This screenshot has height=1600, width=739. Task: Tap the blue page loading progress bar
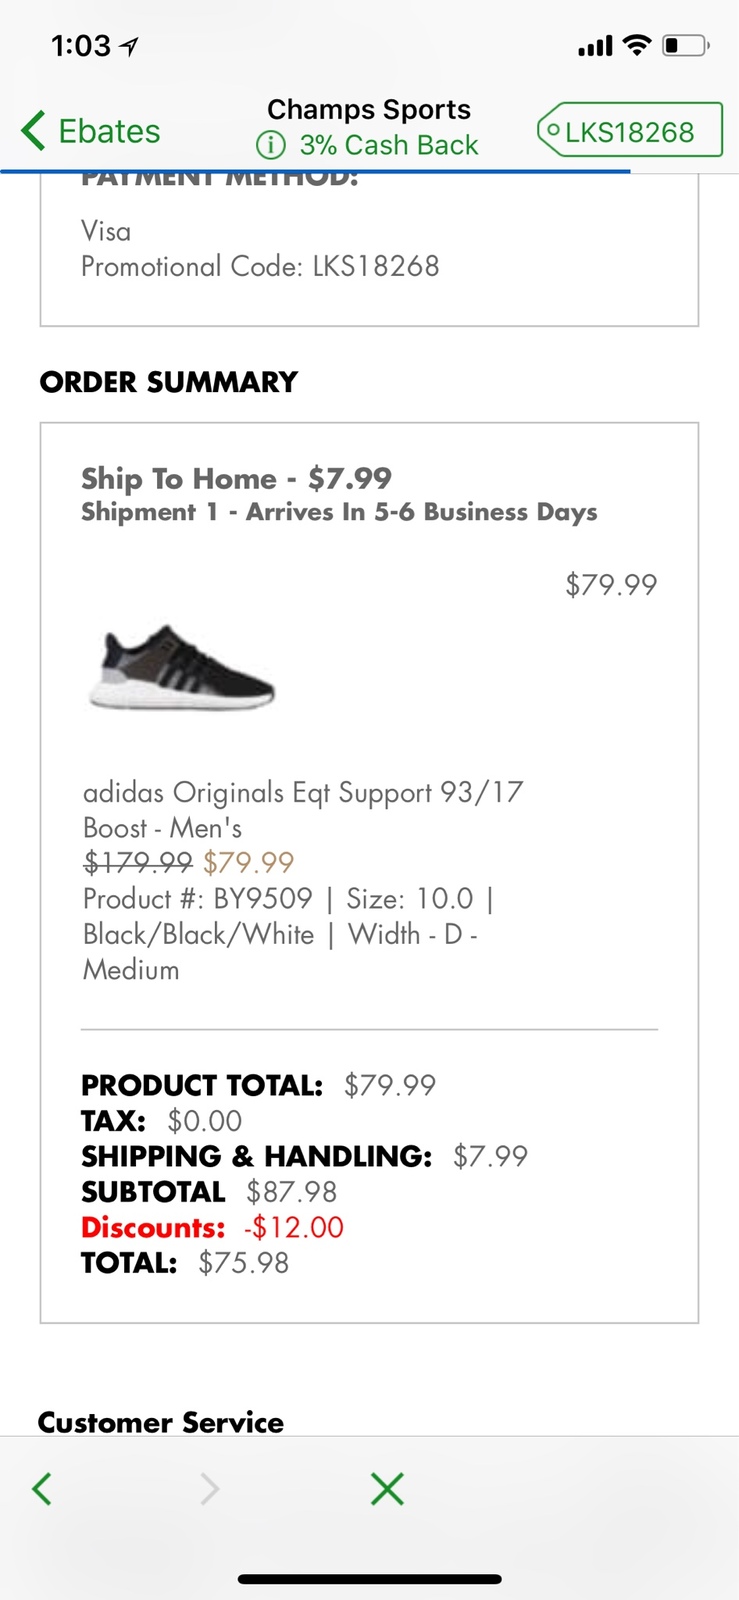pyautogui.click(x=315, y=172)
